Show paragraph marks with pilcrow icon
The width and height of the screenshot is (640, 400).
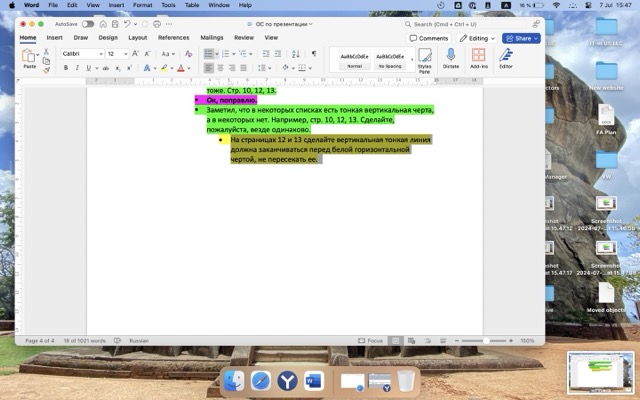pos(313,53)
